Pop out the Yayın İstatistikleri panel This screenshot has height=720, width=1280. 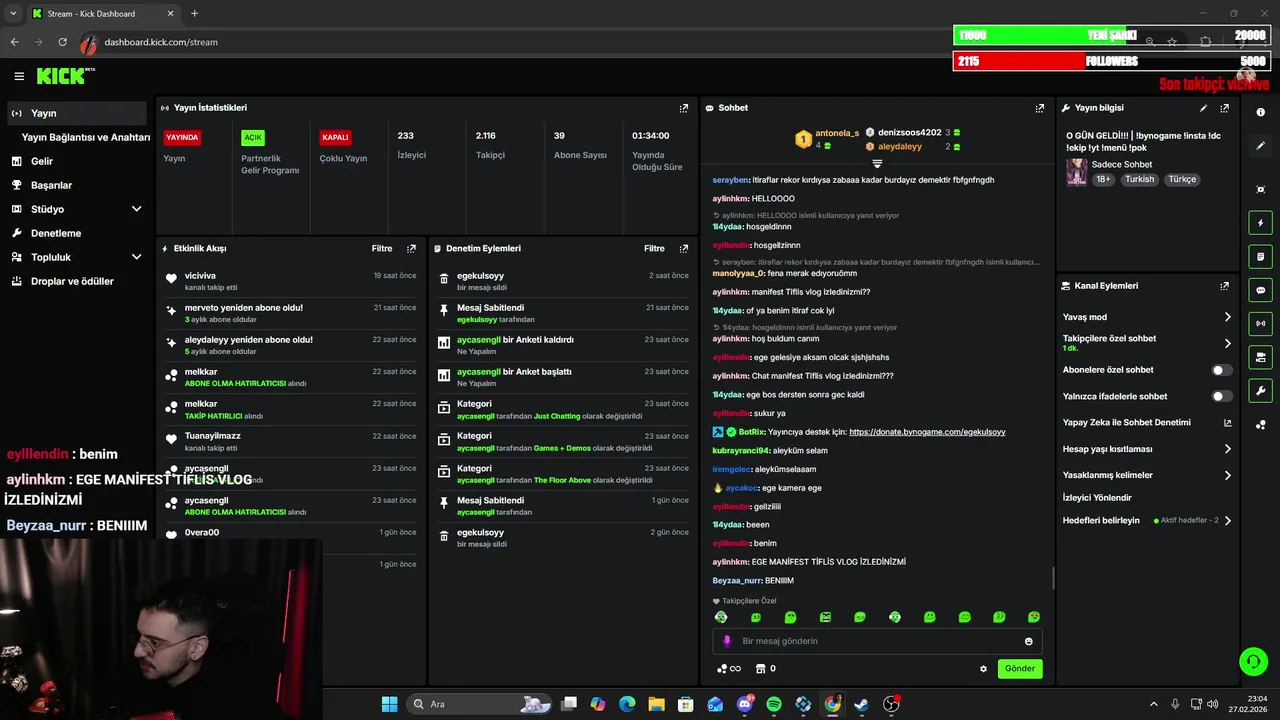684,108
